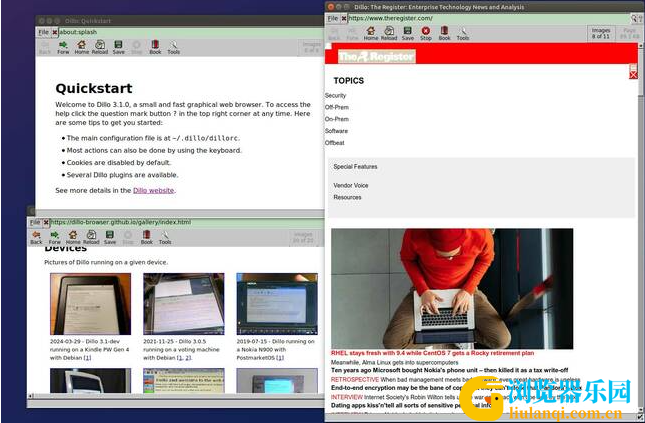This screenshot has height=423, width=645.
Task: Click Home icon in Quickstart window
Action: [x=81, y=45]
